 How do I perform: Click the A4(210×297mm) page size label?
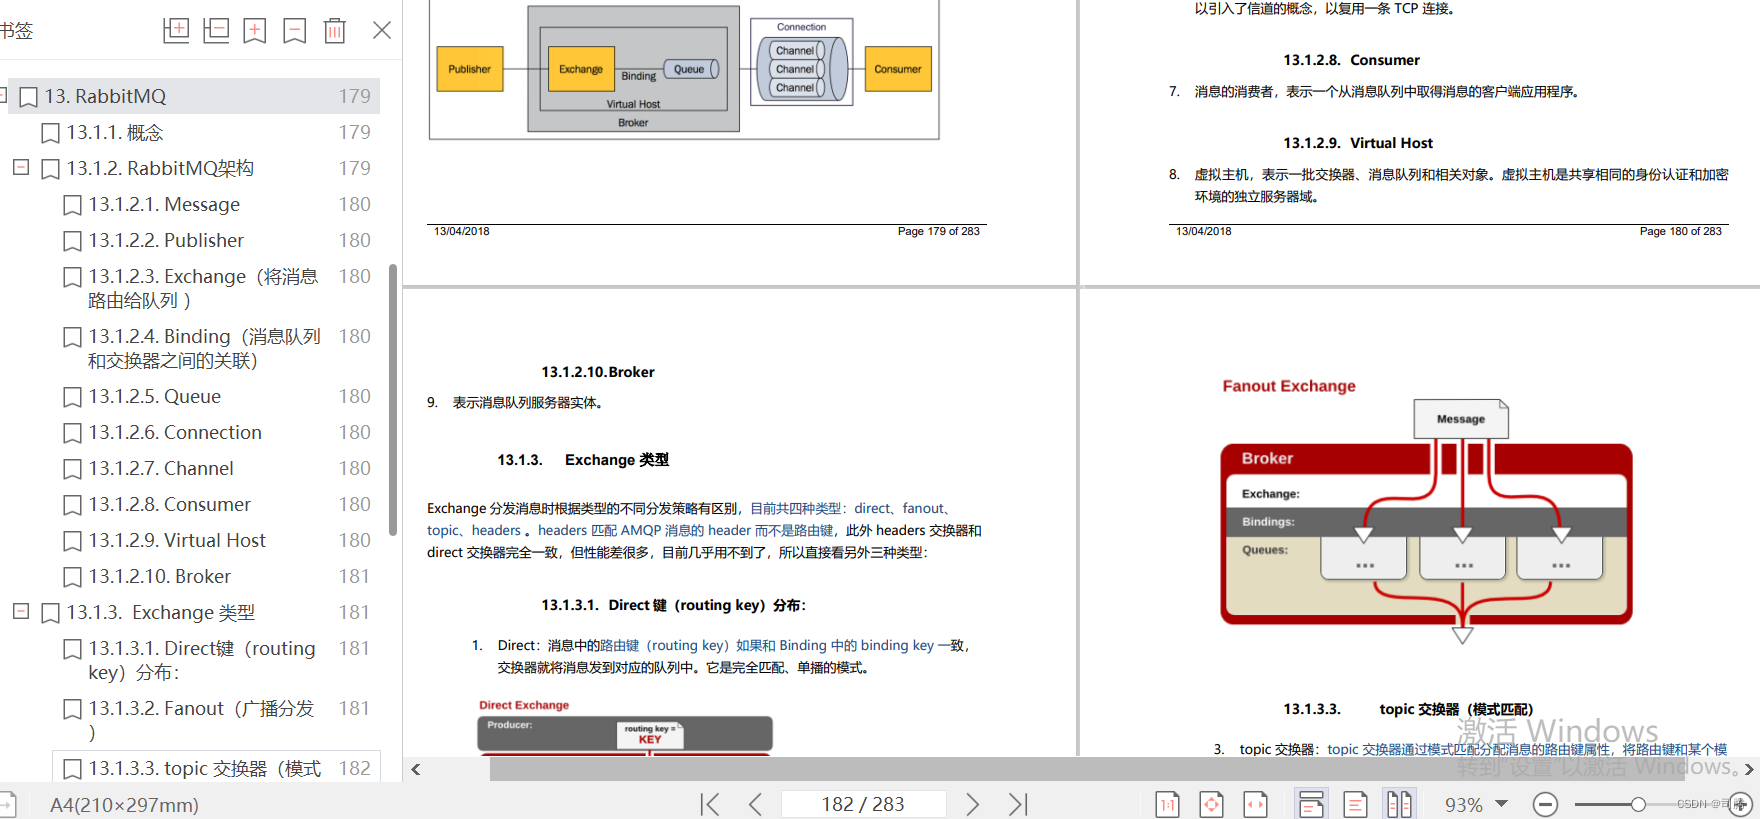[124, 805]
